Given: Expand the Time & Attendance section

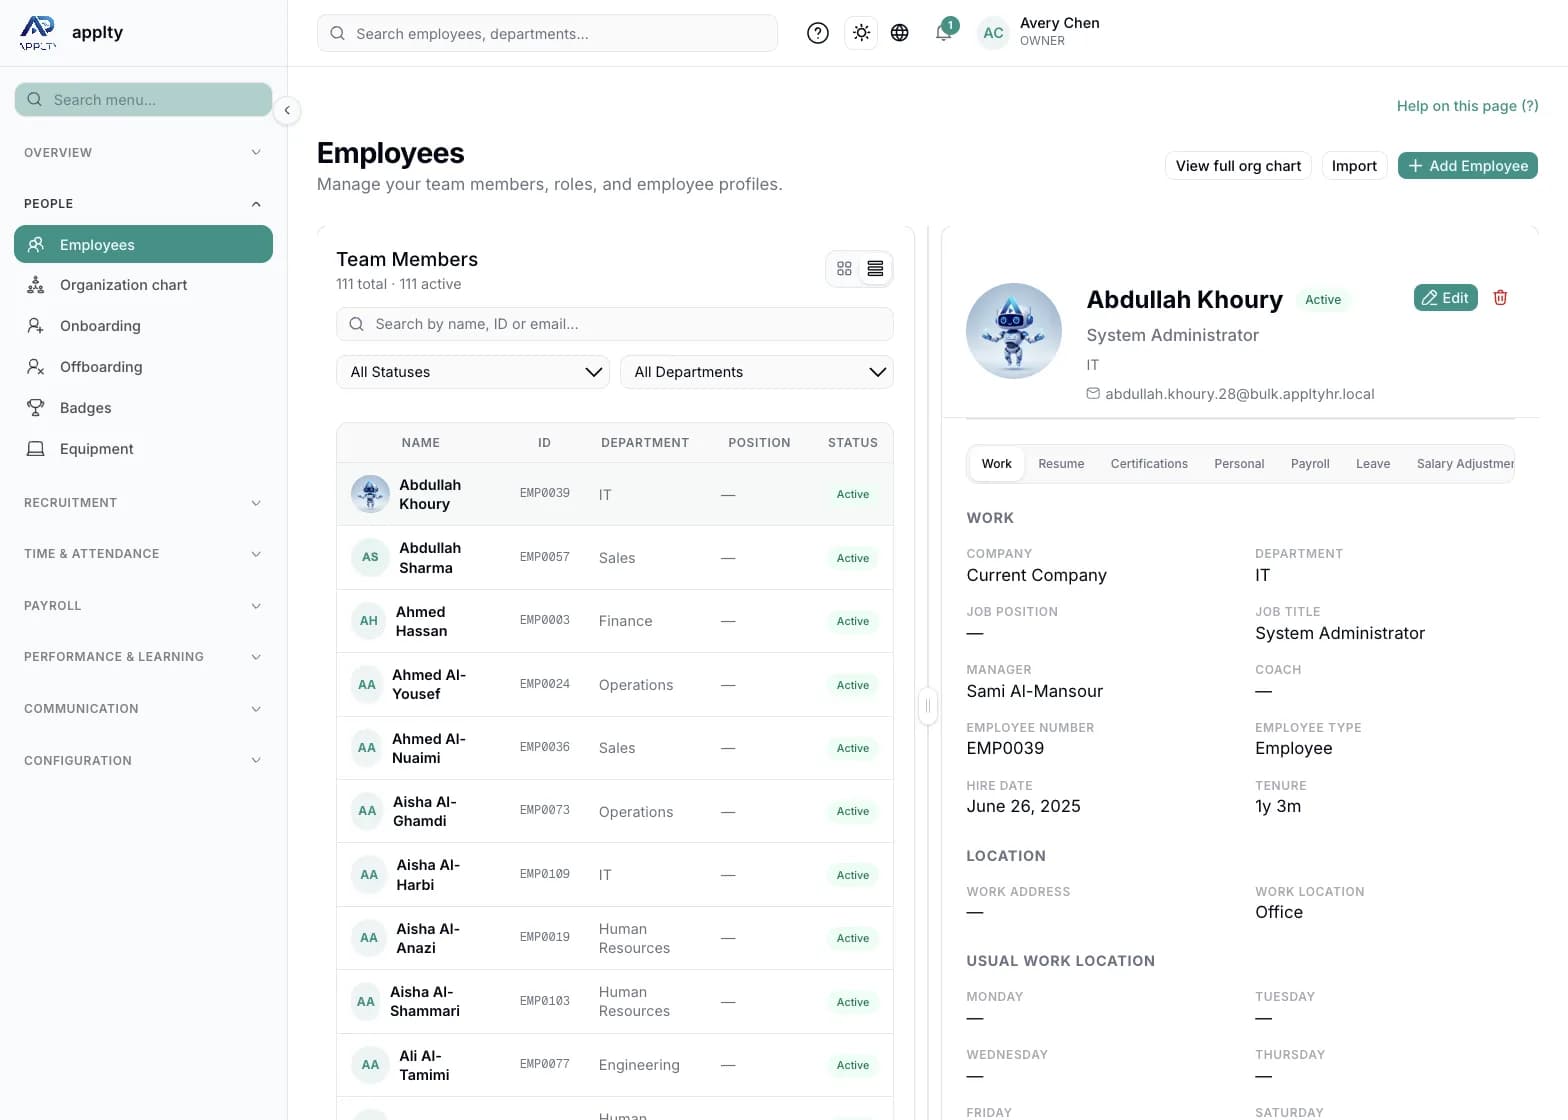Looking at the screenshot, I should coord(143,554).
